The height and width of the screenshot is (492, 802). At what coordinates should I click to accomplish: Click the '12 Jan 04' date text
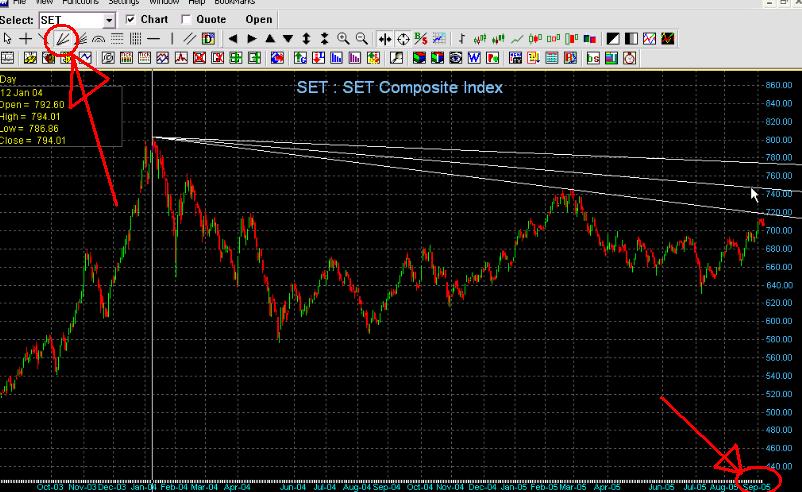(x=22, y=93)
